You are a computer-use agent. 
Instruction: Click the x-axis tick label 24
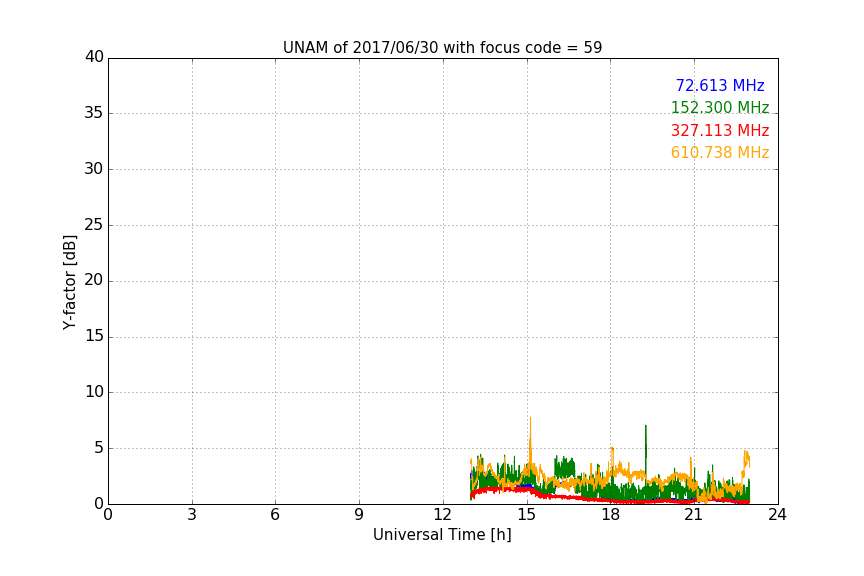777,515
